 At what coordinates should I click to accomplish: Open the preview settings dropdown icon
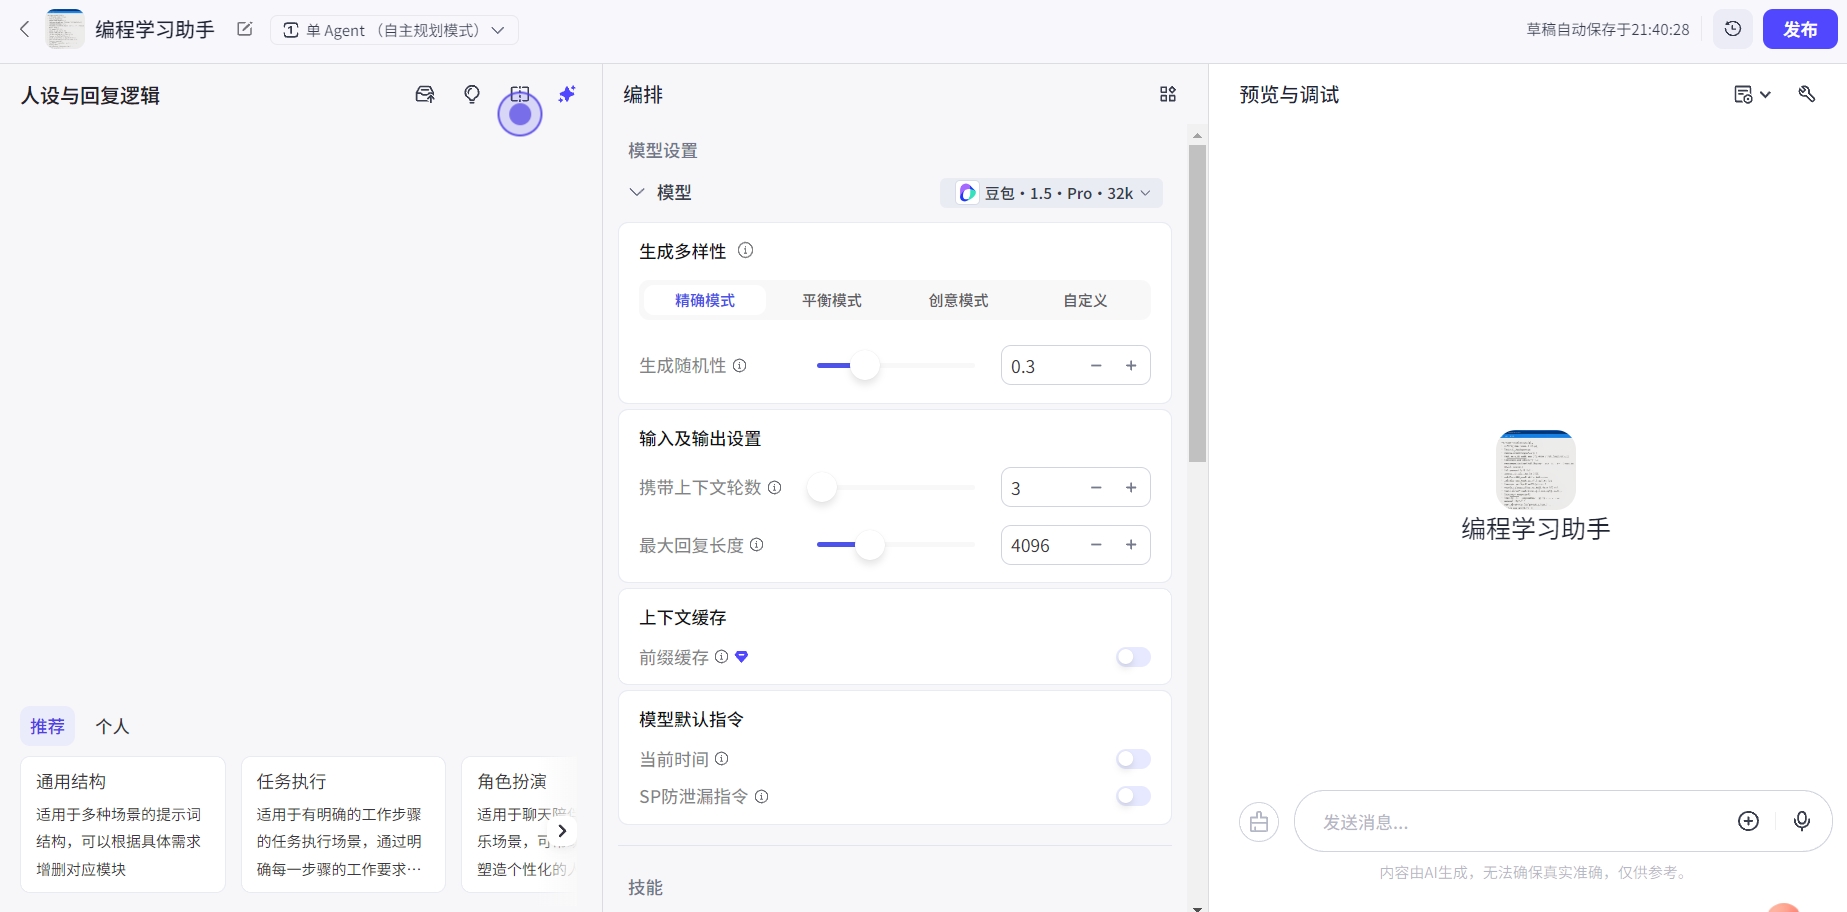coord(1752,94)
